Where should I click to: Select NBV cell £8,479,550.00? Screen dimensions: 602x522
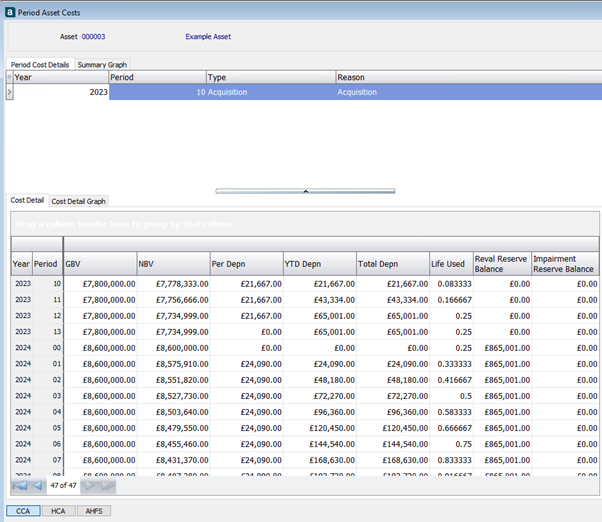pyautogui.click(x=174, y=428)
